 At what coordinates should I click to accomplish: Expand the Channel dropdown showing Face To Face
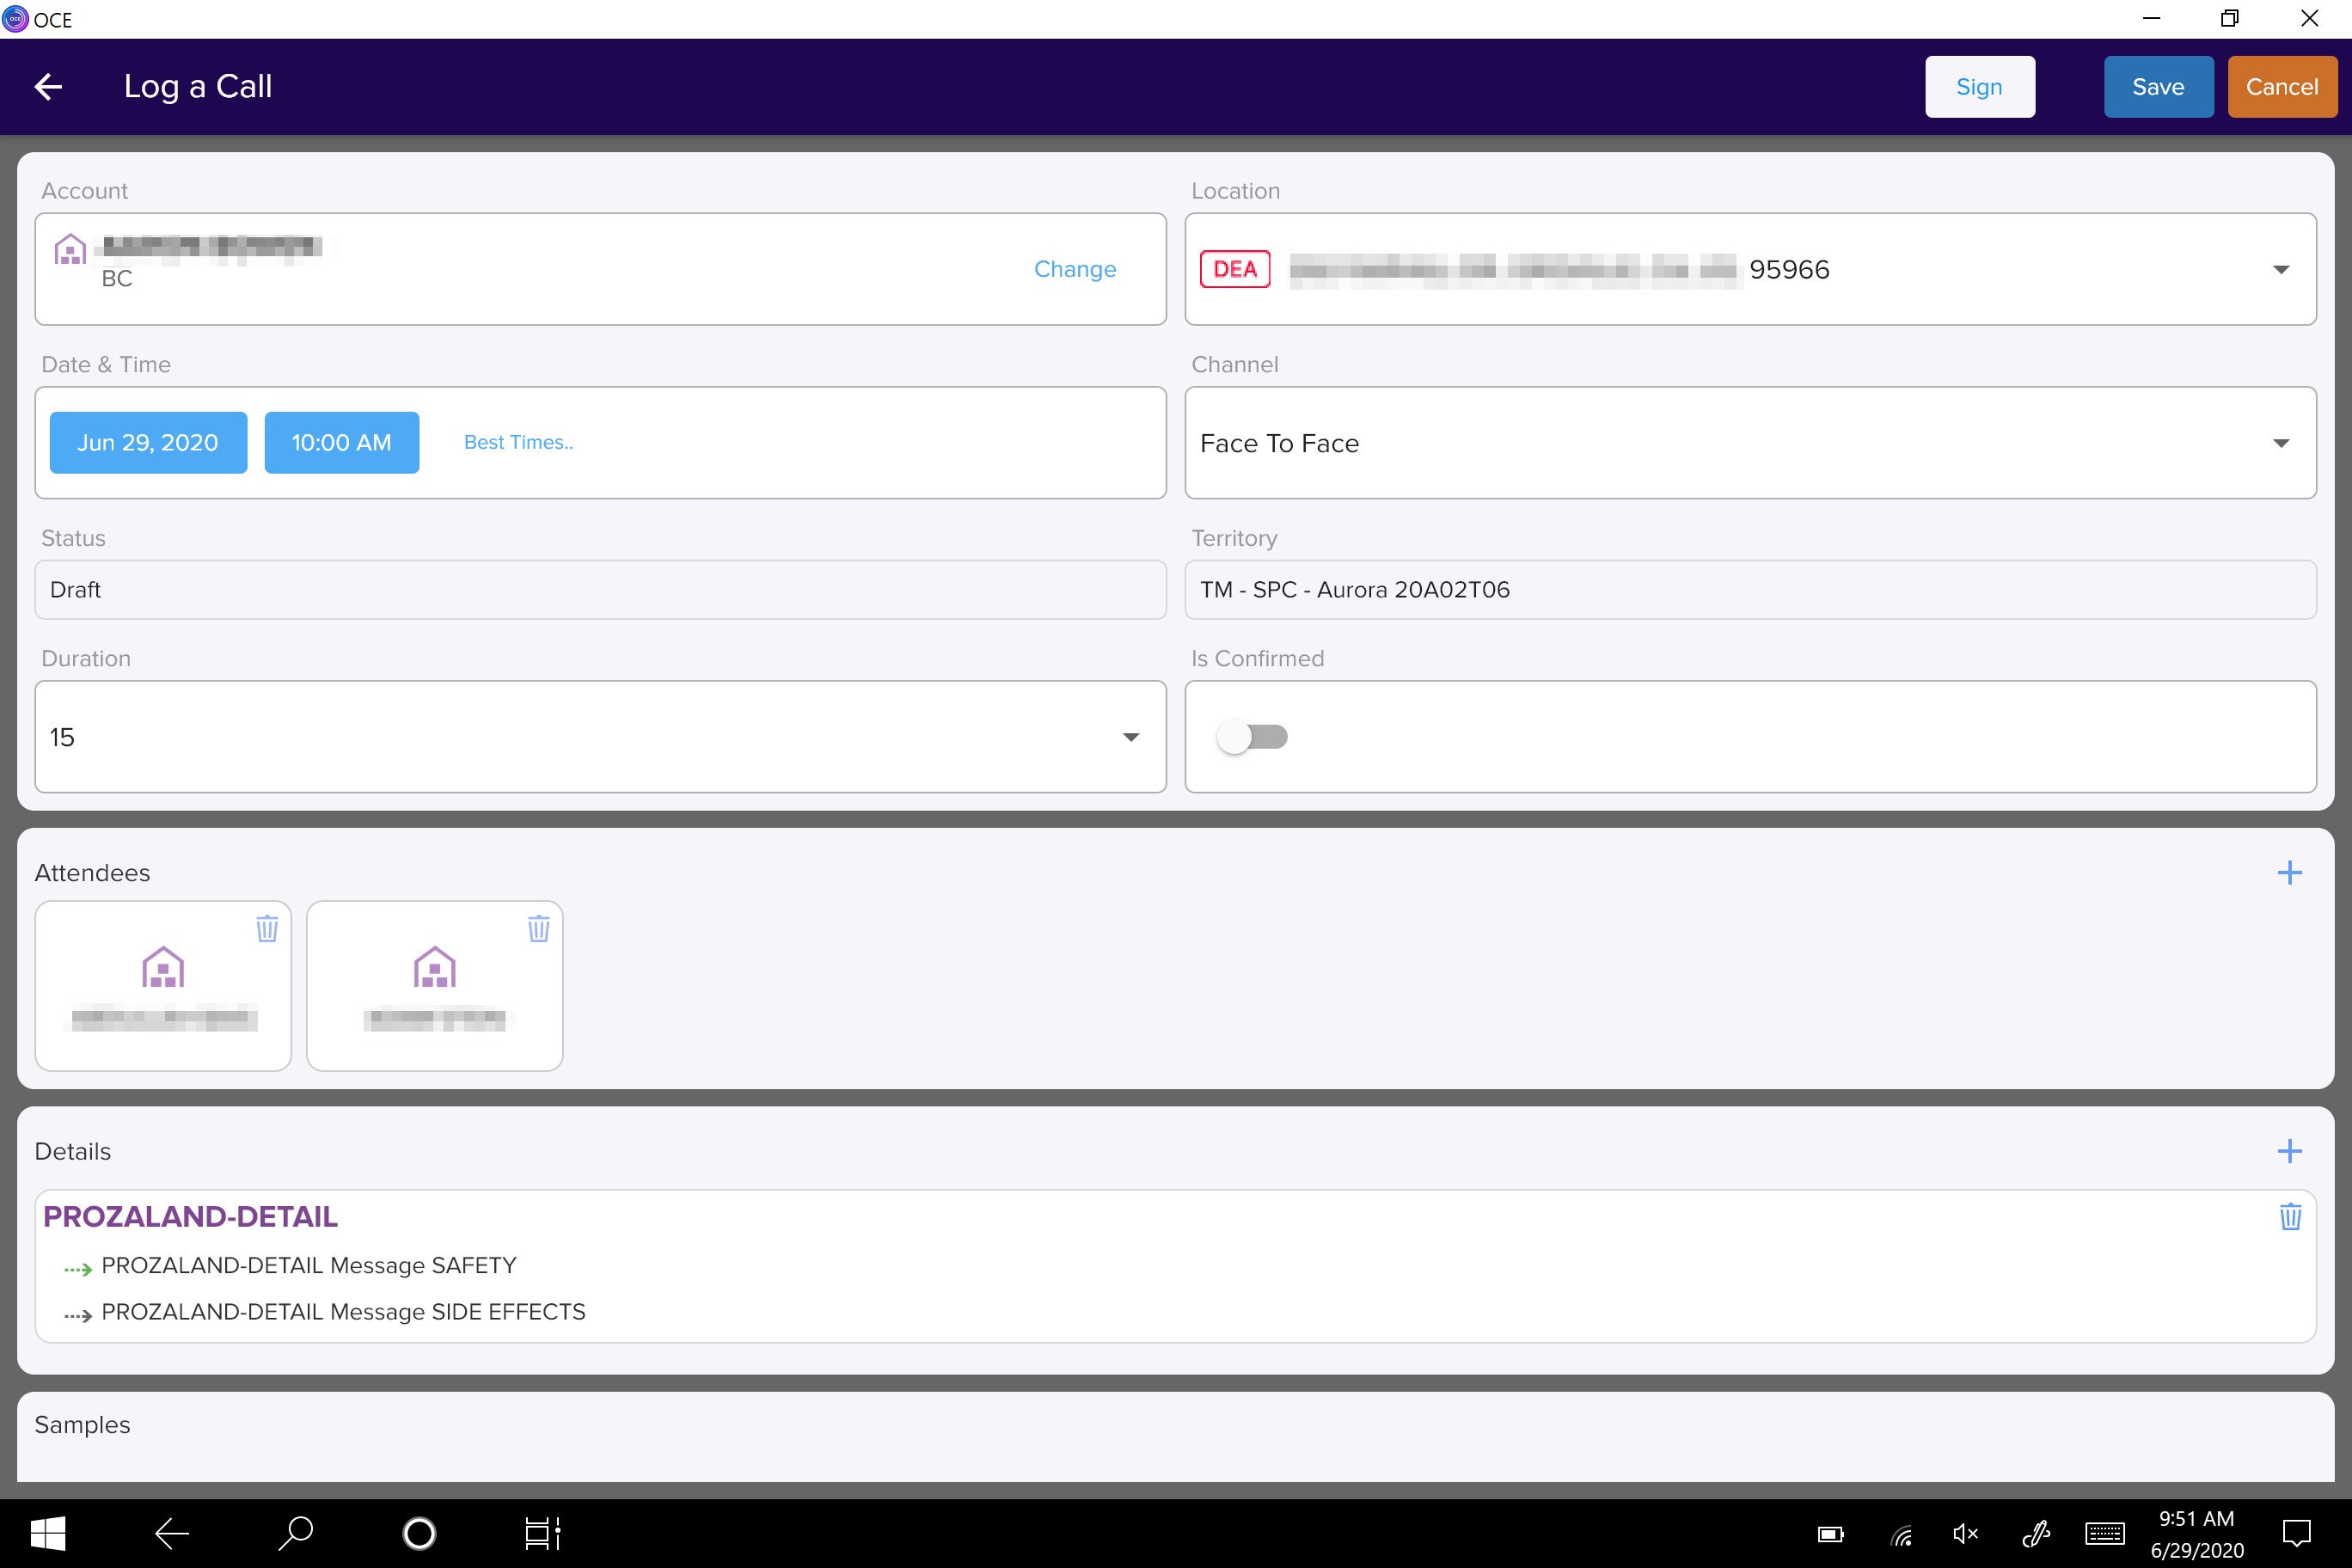(x=2282, y=443)
